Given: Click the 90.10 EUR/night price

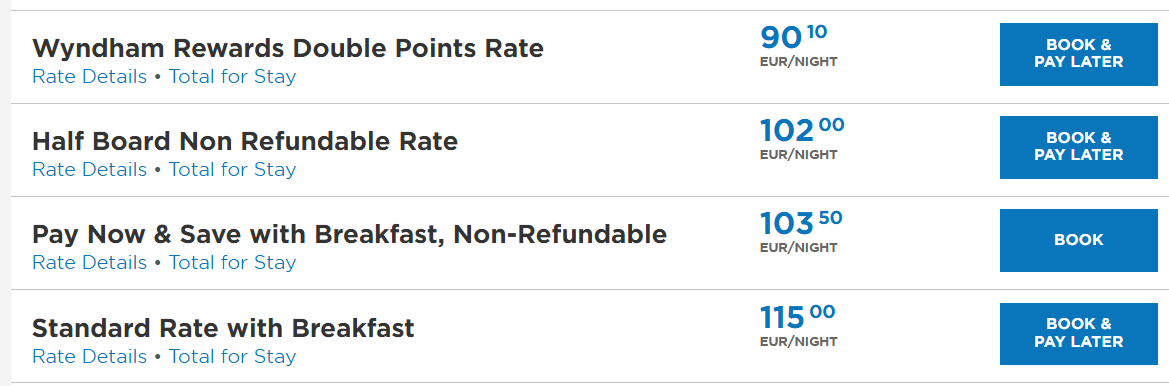Looking at the screenshot, I should [x=798, y=45].
